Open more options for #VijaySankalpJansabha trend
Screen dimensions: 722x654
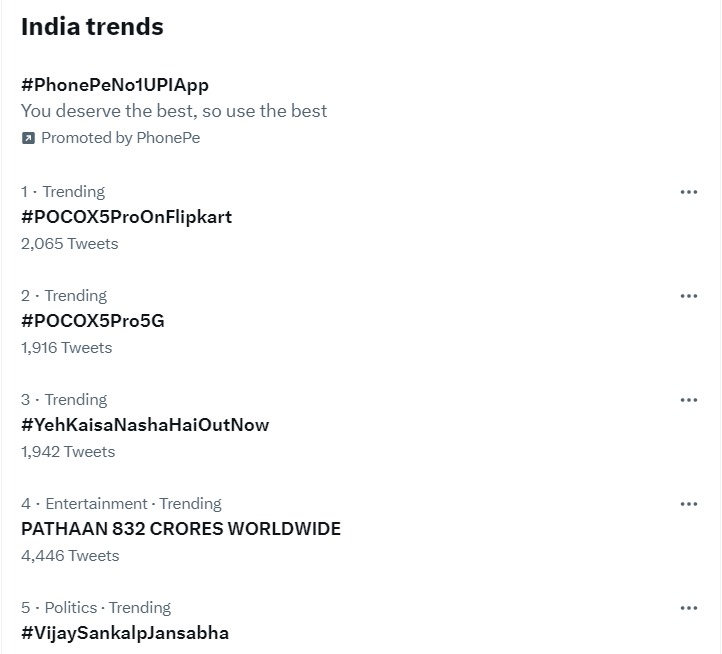coord(688,608)
